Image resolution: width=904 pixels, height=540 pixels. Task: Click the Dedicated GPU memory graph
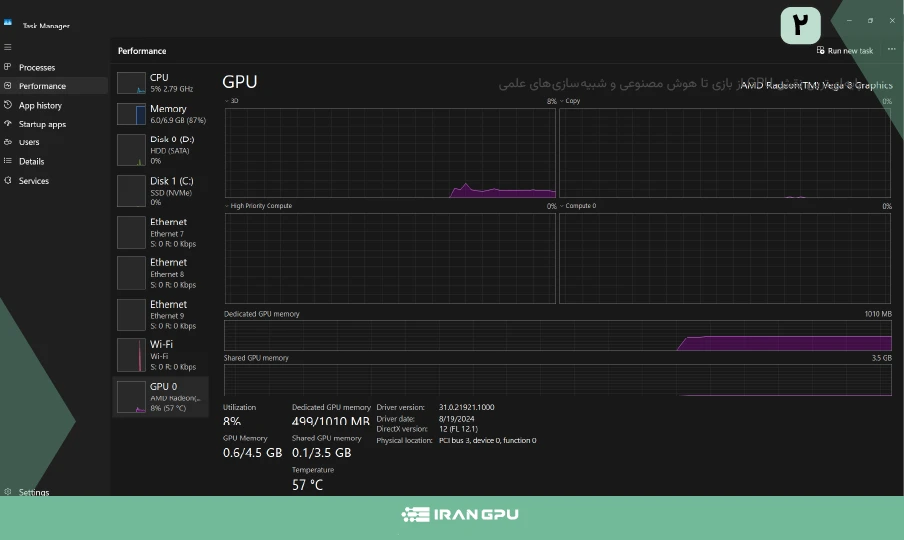(x=558, y=335)
